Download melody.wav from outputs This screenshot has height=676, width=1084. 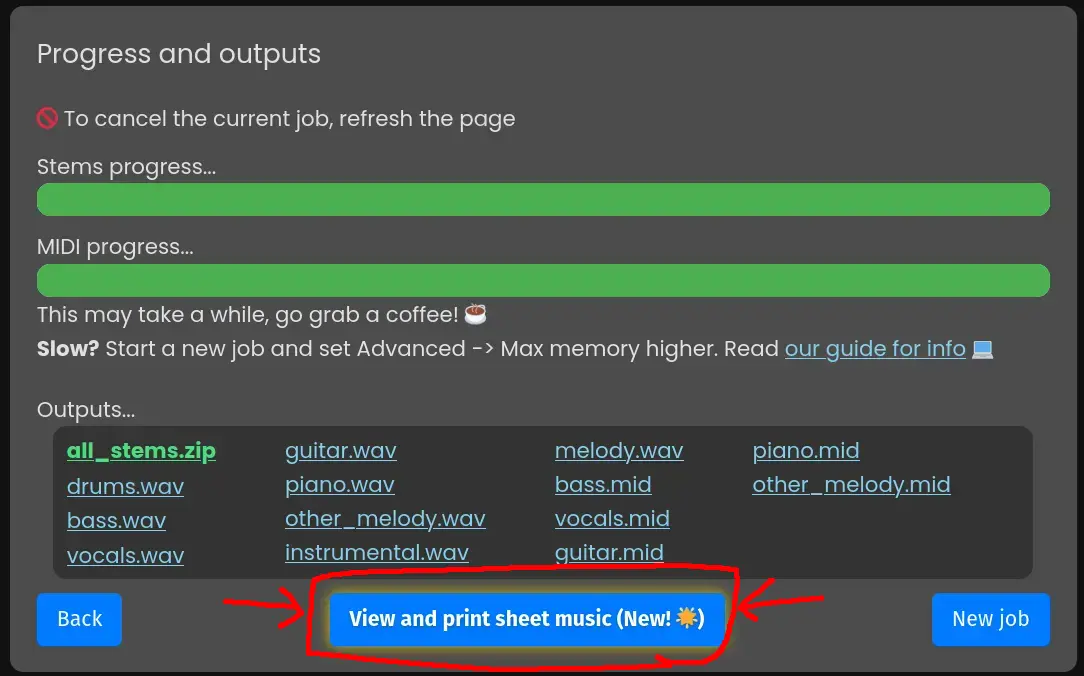coord(618,451)
